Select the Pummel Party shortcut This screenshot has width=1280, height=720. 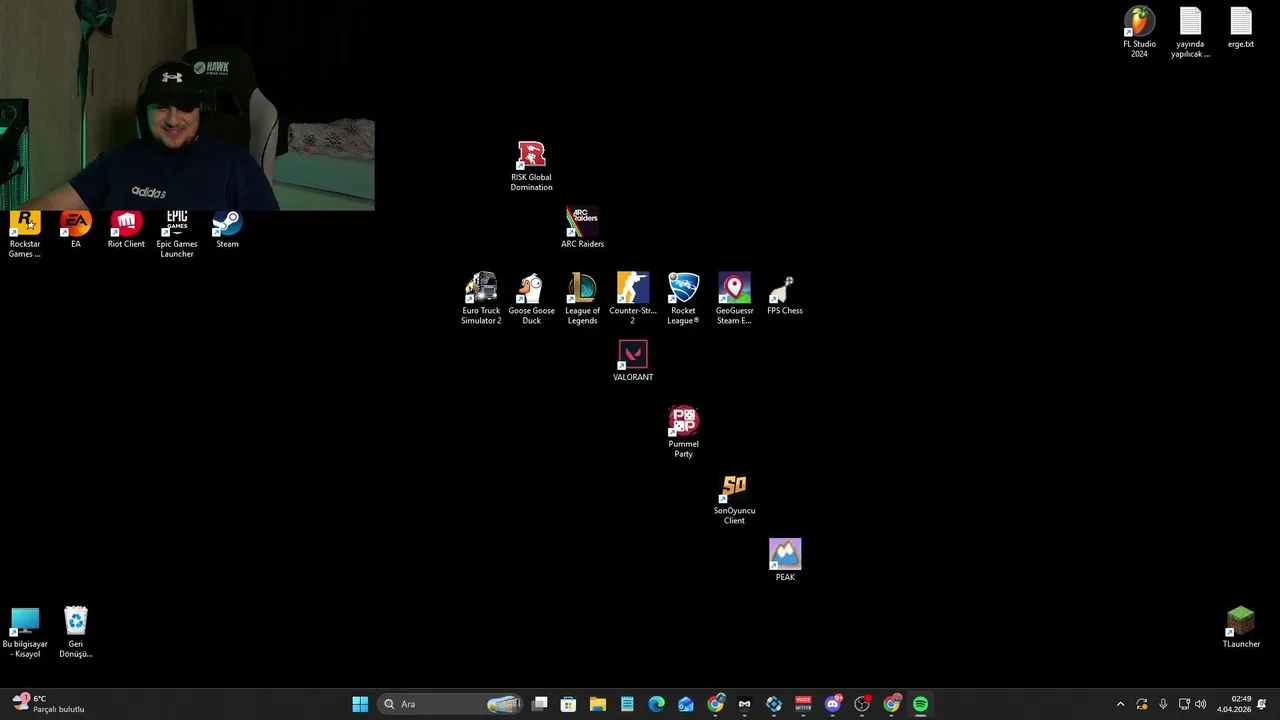(x=683, y=433)
